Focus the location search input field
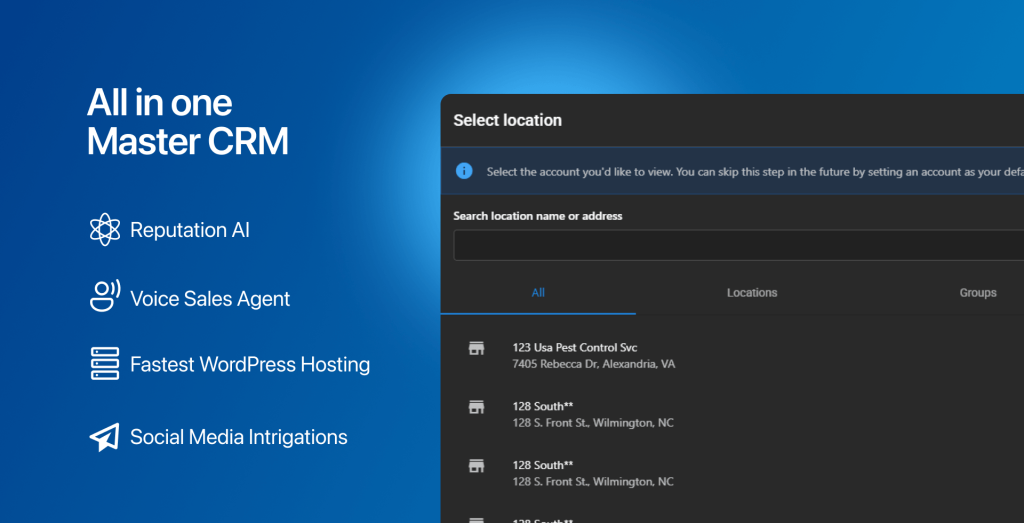 (x=739, y=245)
